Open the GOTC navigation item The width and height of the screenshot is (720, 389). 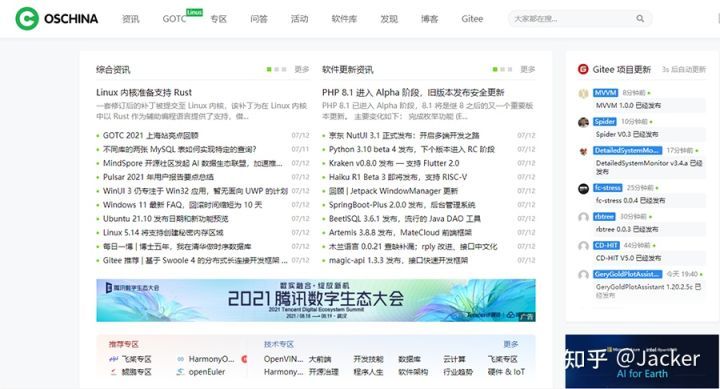click(x=174, y=19)
